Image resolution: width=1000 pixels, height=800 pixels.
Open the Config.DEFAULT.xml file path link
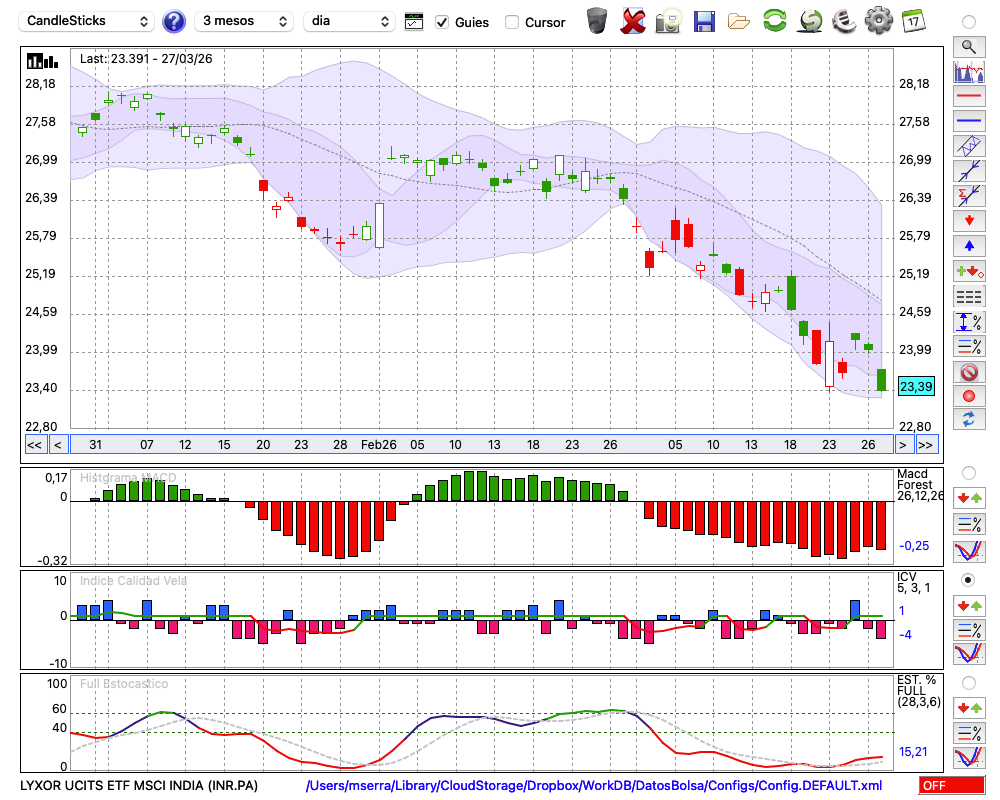point(594,786)
